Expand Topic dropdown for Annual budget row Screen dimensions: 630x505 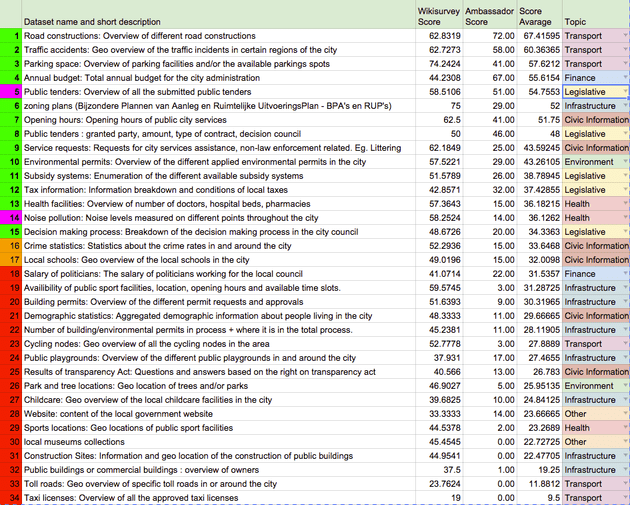point(624,77)
